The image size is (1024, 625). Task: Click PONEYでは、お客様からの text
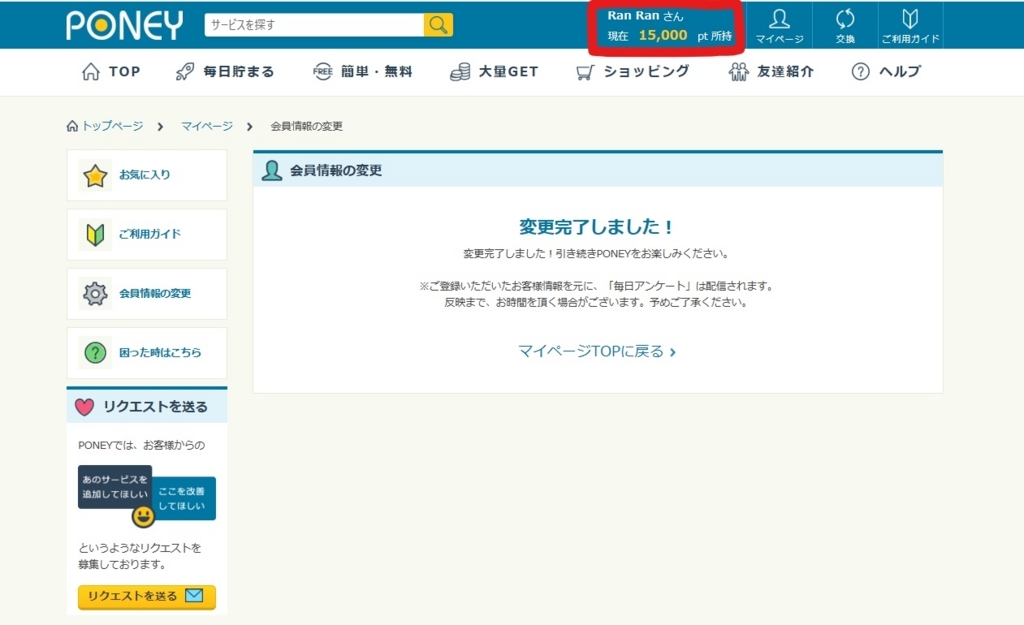coord(141,445)
